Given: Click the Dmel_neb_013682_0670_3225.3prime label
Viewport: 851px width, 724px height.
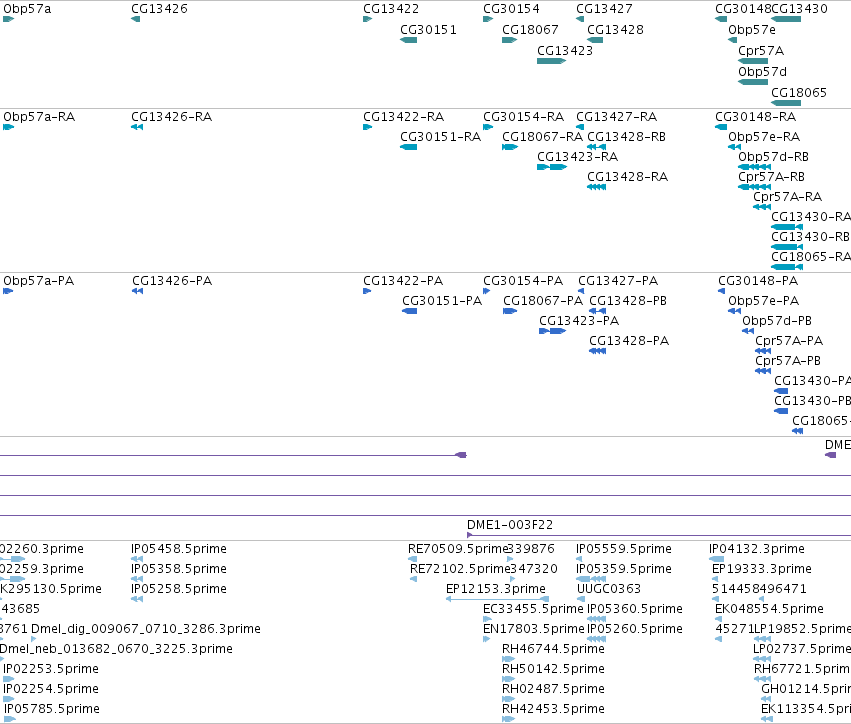Looking at the screenshot, I should pos(116,649).
